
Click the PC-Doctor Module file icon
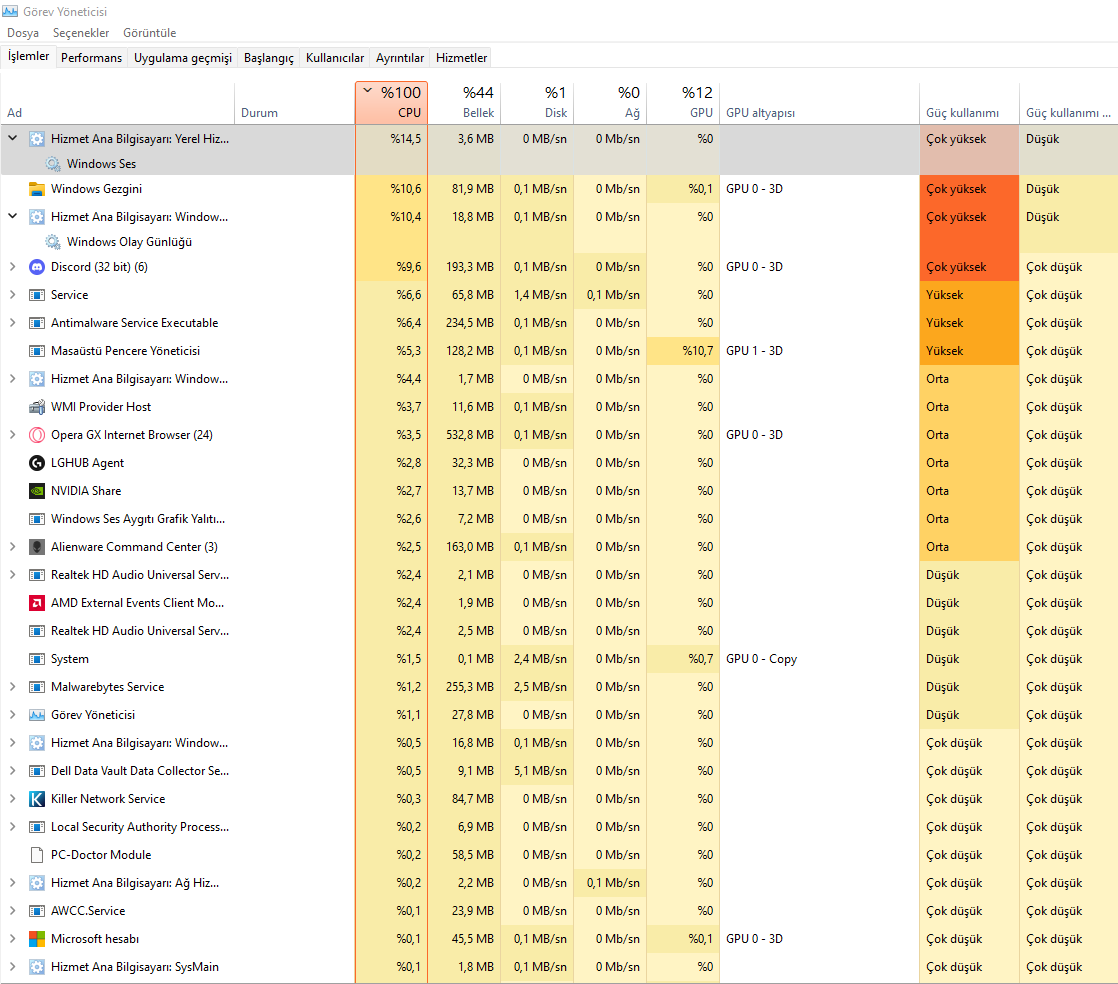(x=36, y=854)
